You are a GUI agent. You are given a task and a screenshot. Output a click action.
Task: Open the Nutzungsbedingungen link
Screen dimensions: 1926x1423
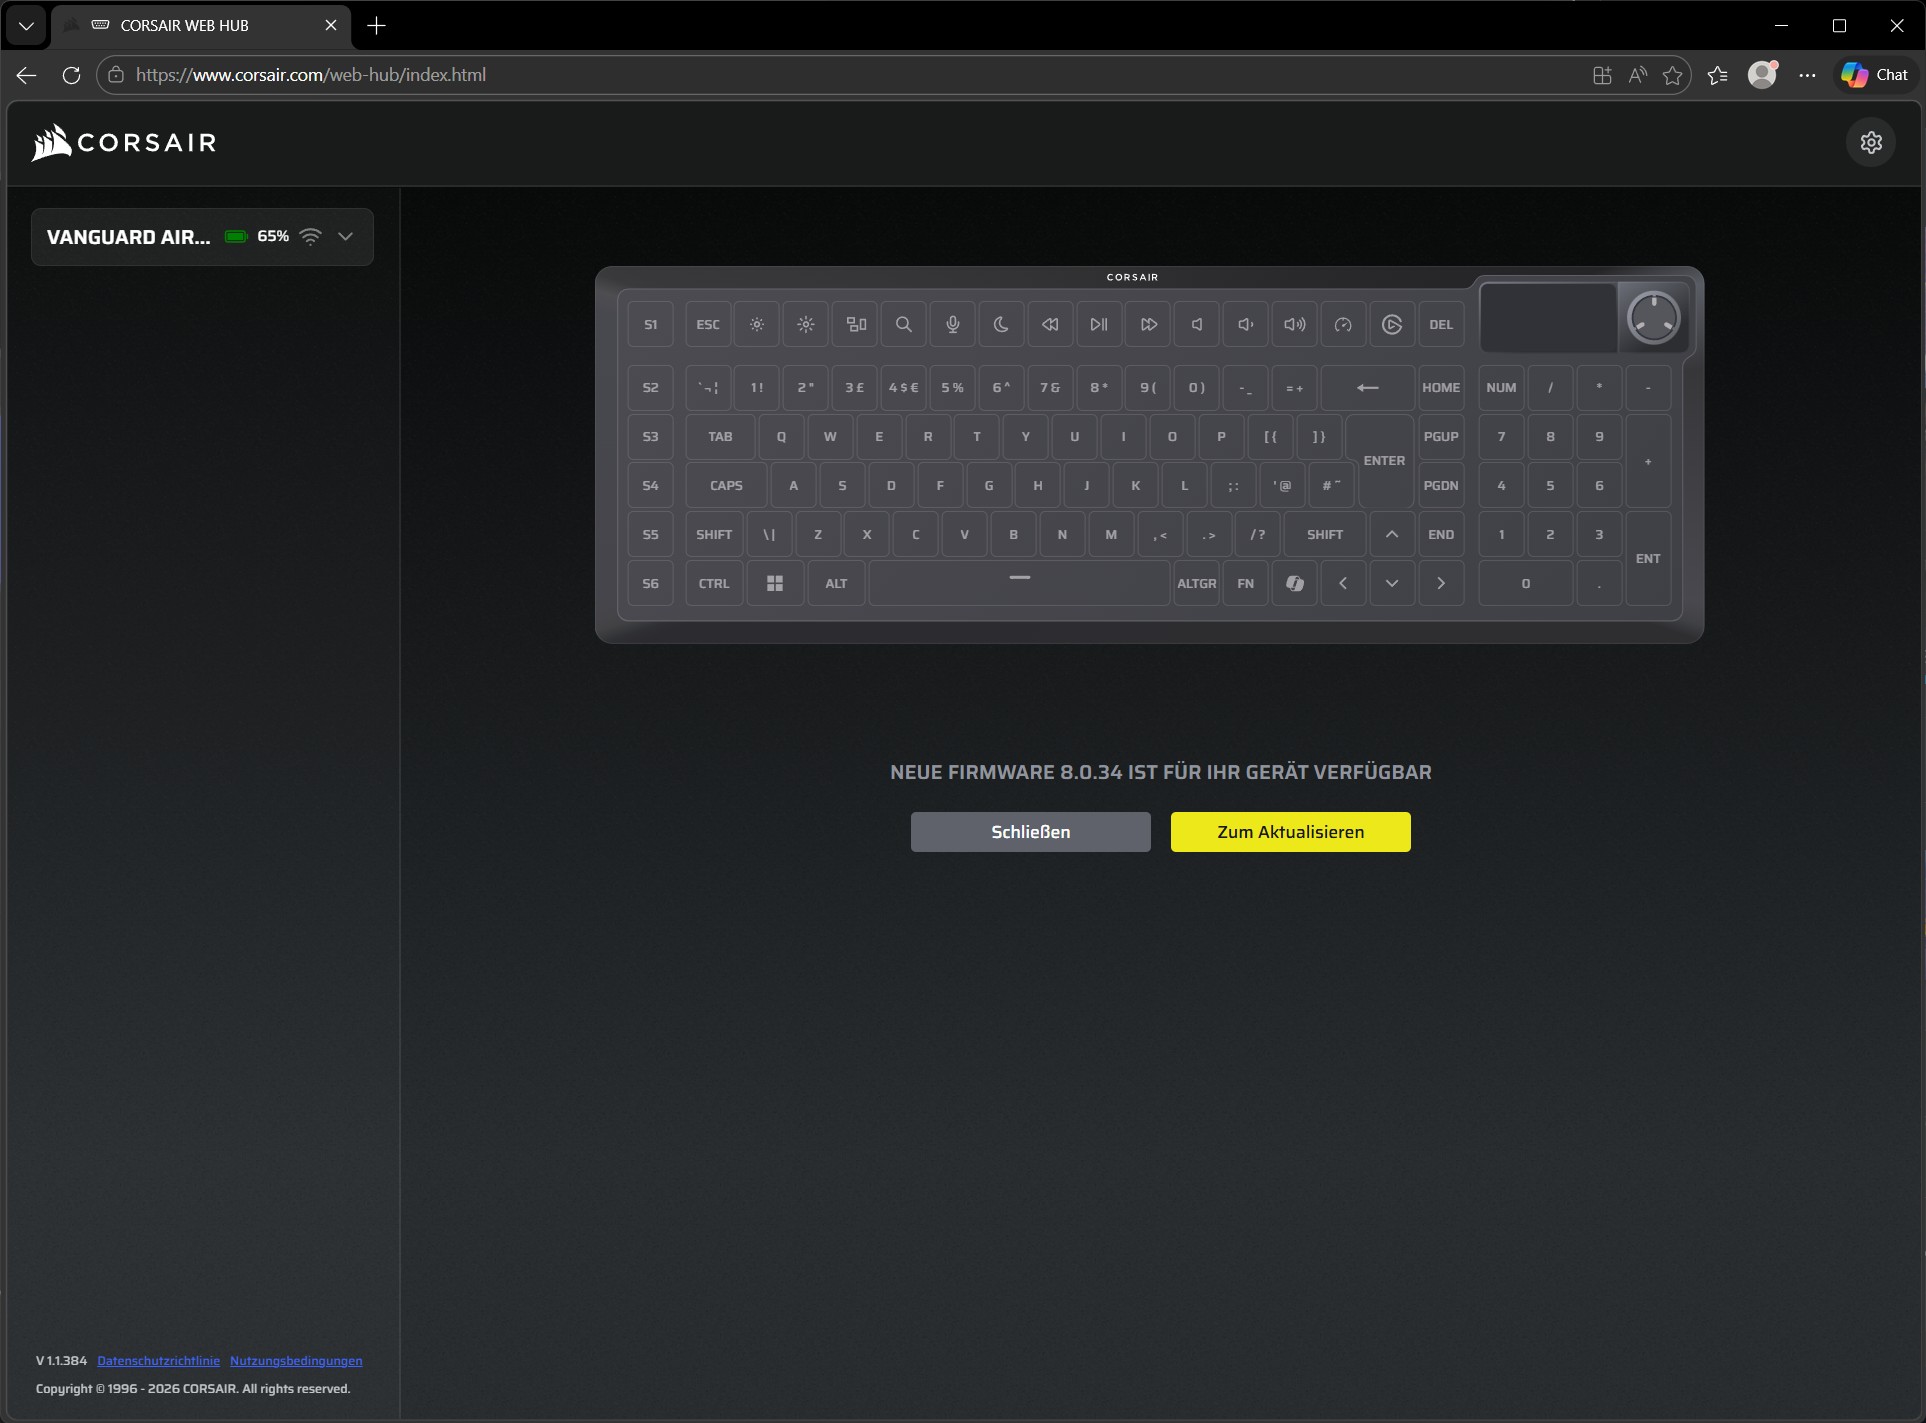[296, 1360]
